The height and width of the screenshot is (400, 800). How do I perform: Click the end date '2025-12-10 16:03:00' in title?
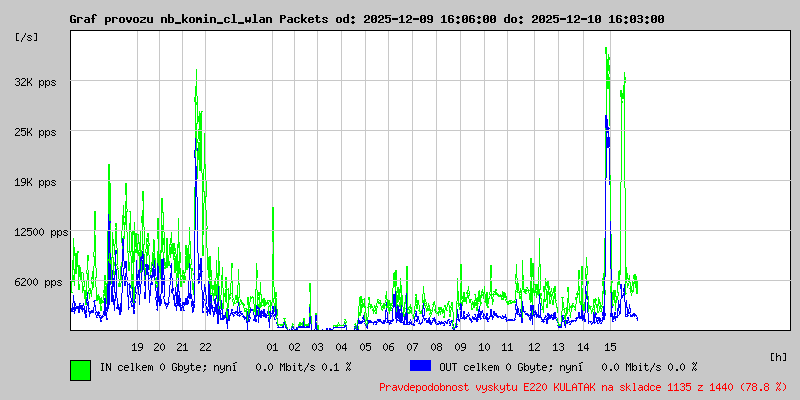[597, 19]
